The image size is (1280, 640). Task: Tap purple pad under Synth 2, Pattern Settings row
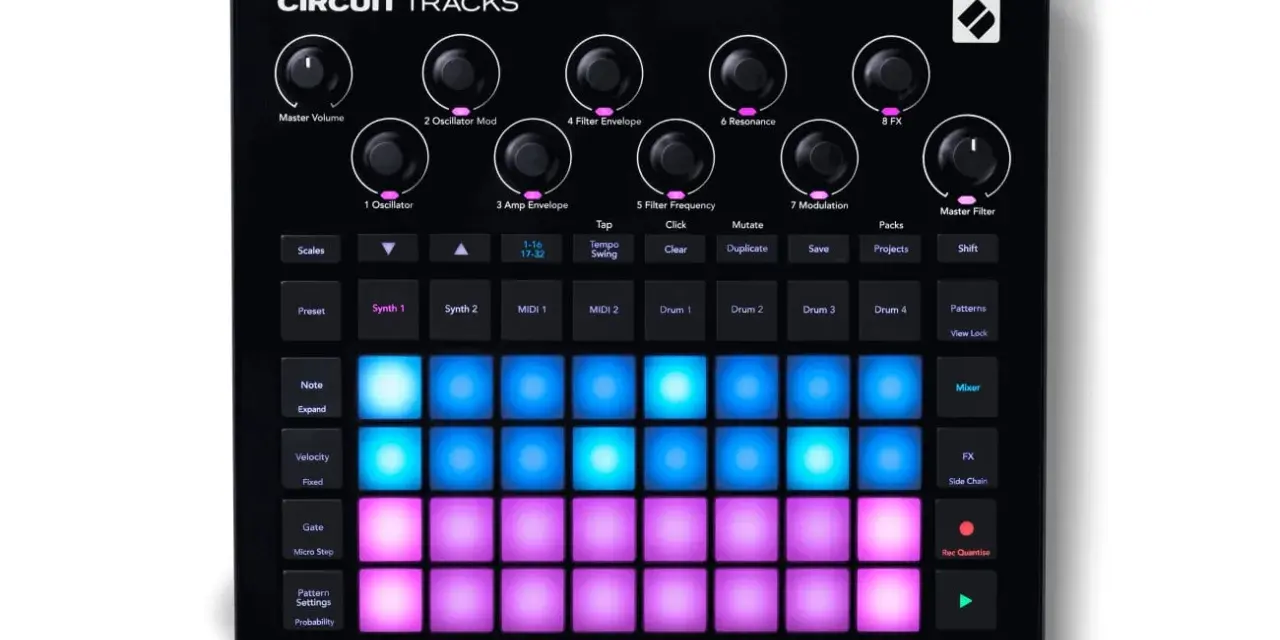click(461, 601)
